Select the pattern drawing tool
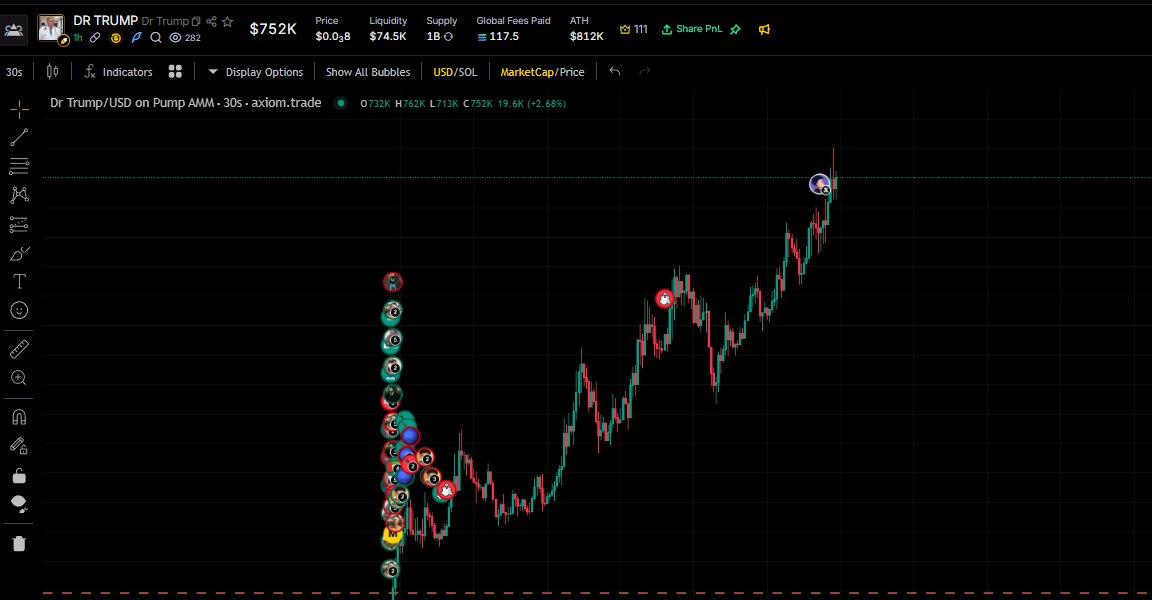Image resolution: width=1152 pixels, height=600 pixels. (x=19, y=195)
